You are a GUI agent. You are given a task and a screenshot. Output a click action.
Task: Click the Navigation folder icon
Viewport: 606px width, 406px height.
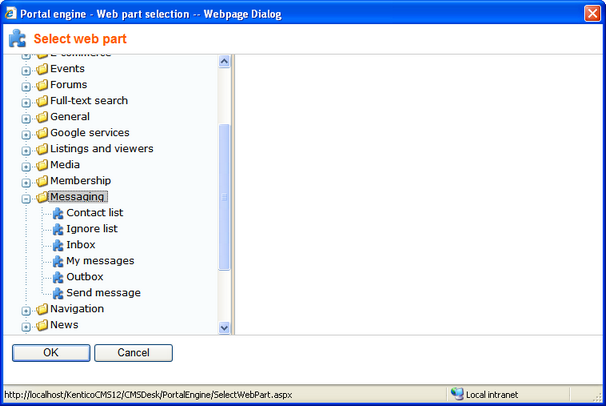(x=42, y=309)
